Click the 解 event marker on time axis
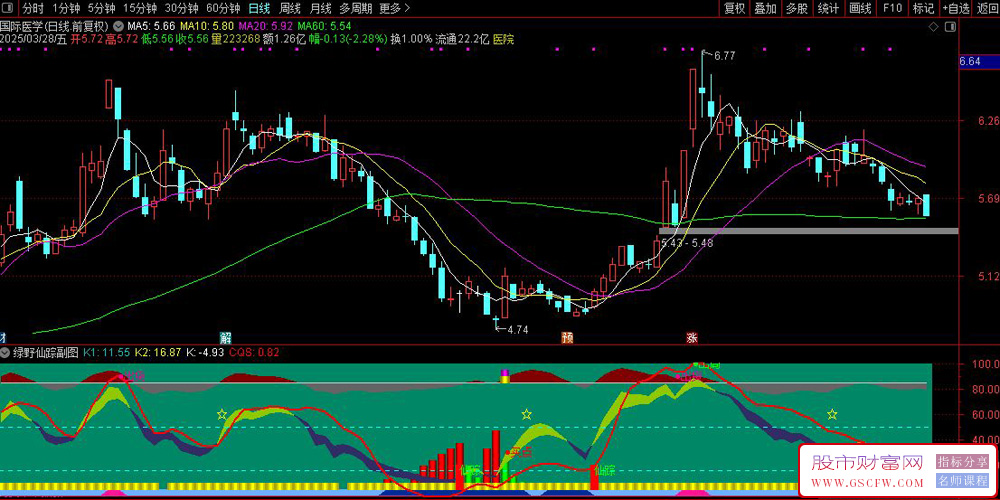The height and width of the screenshot is (500, 1000). pos(225,337)
